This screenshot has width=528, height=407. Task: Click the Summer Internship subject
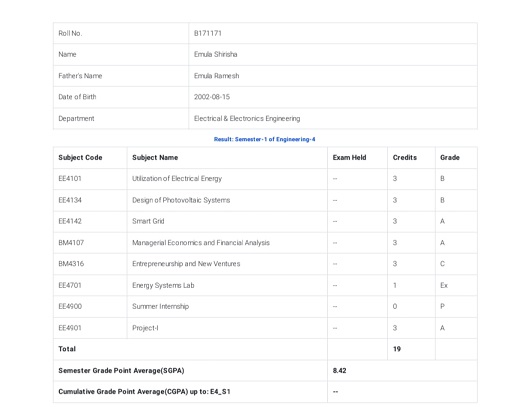point(160,306)
